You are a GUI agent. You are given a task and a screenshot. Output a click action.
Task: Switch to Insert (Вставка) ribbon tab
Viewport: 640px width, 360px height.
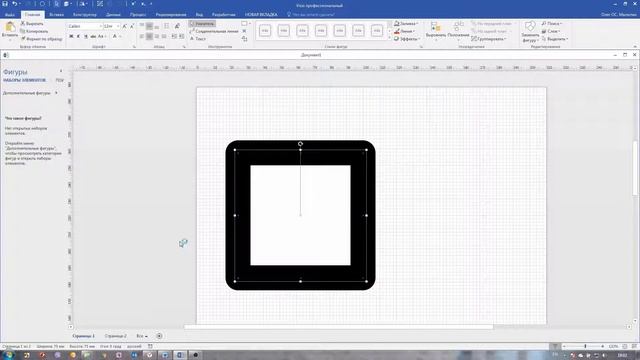(56, 14)
